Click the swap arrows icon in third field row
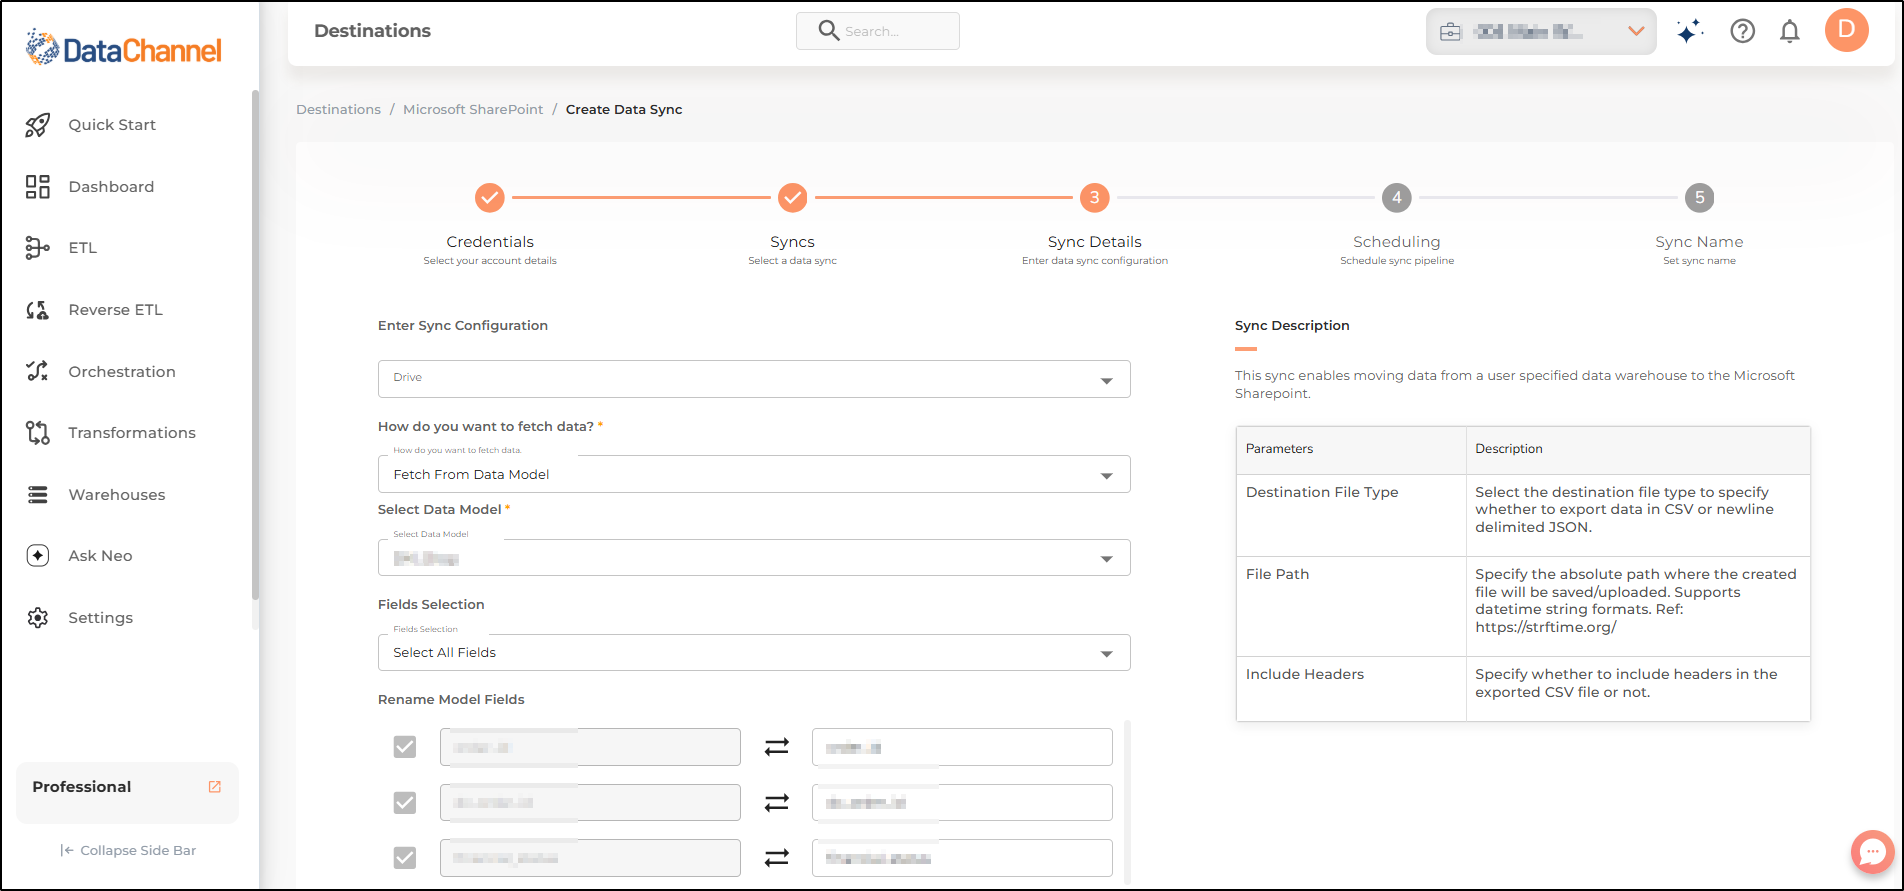Image resolution: width=1904 pixels, height=891 pixels. pyautogui.click(x=777, y=858)
